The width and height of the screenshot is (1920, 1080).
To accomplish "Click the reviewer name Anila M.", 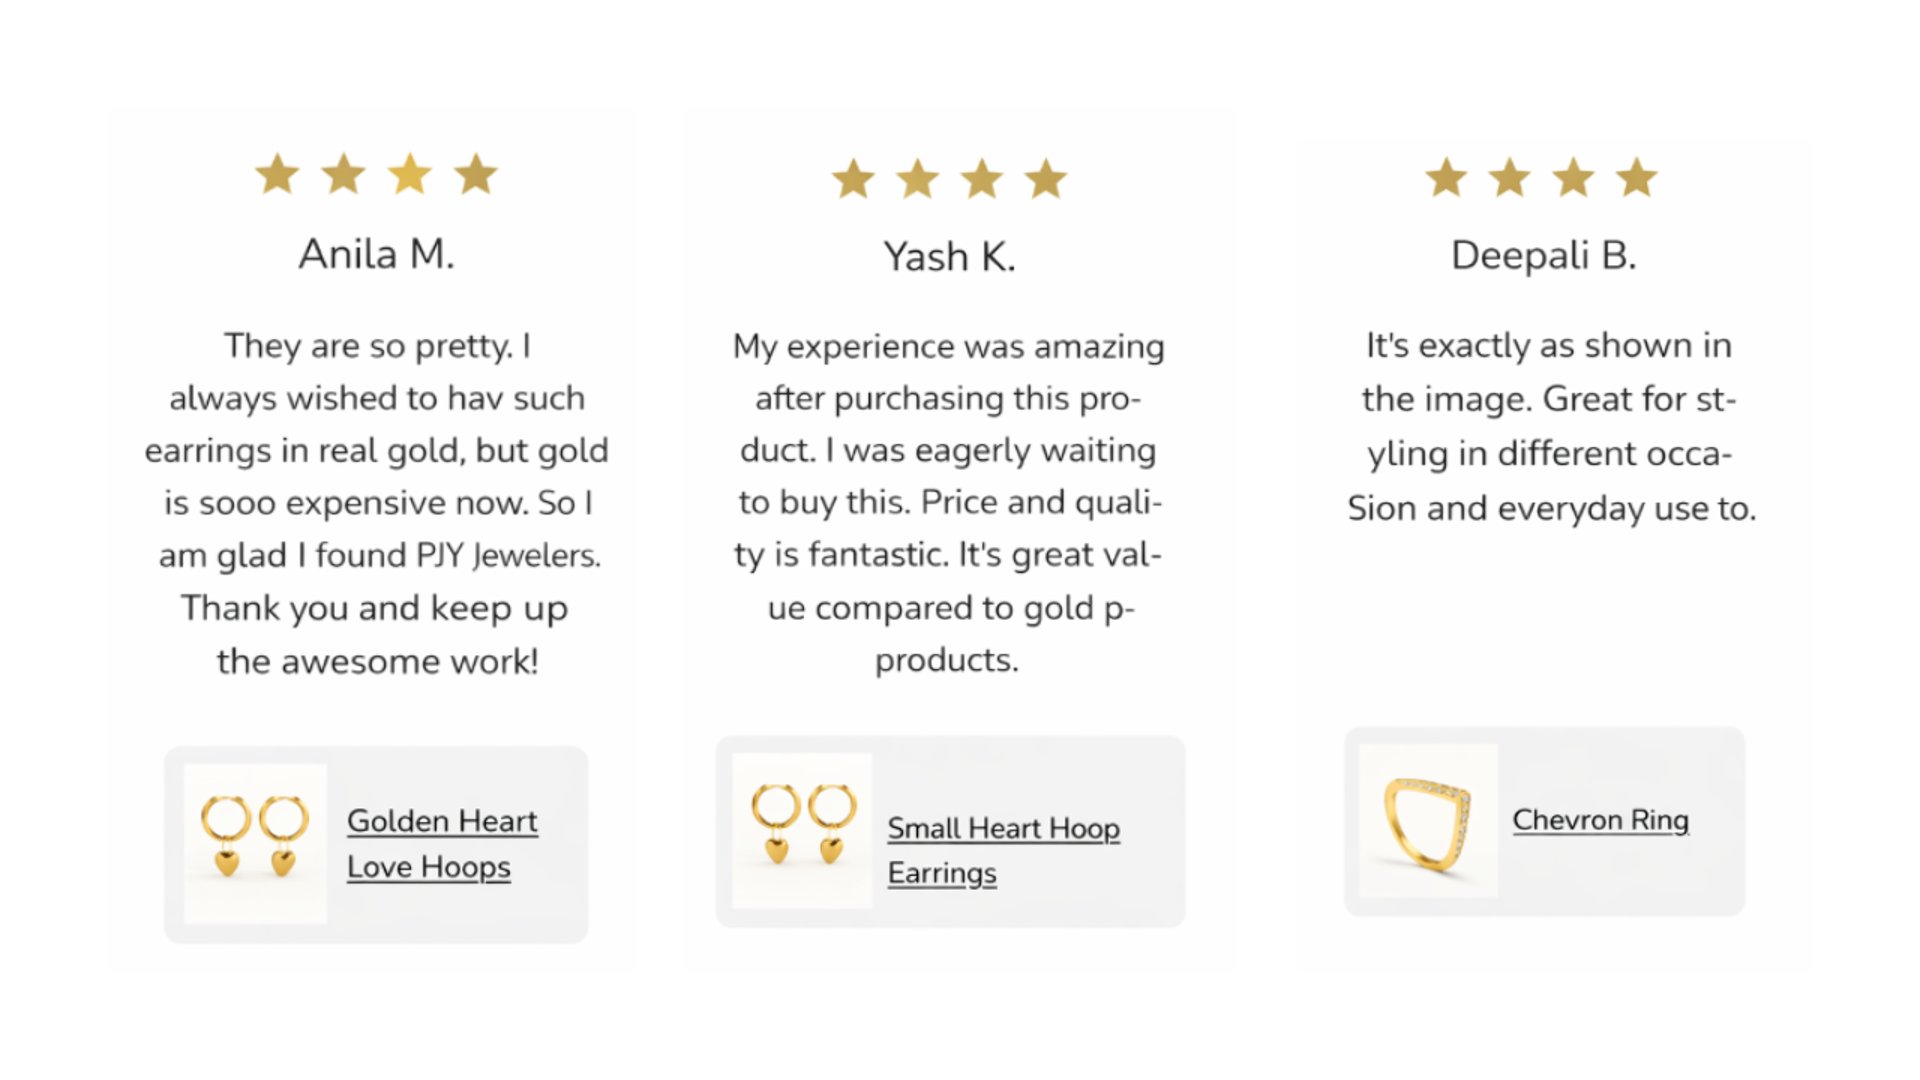I will point(376,254).
